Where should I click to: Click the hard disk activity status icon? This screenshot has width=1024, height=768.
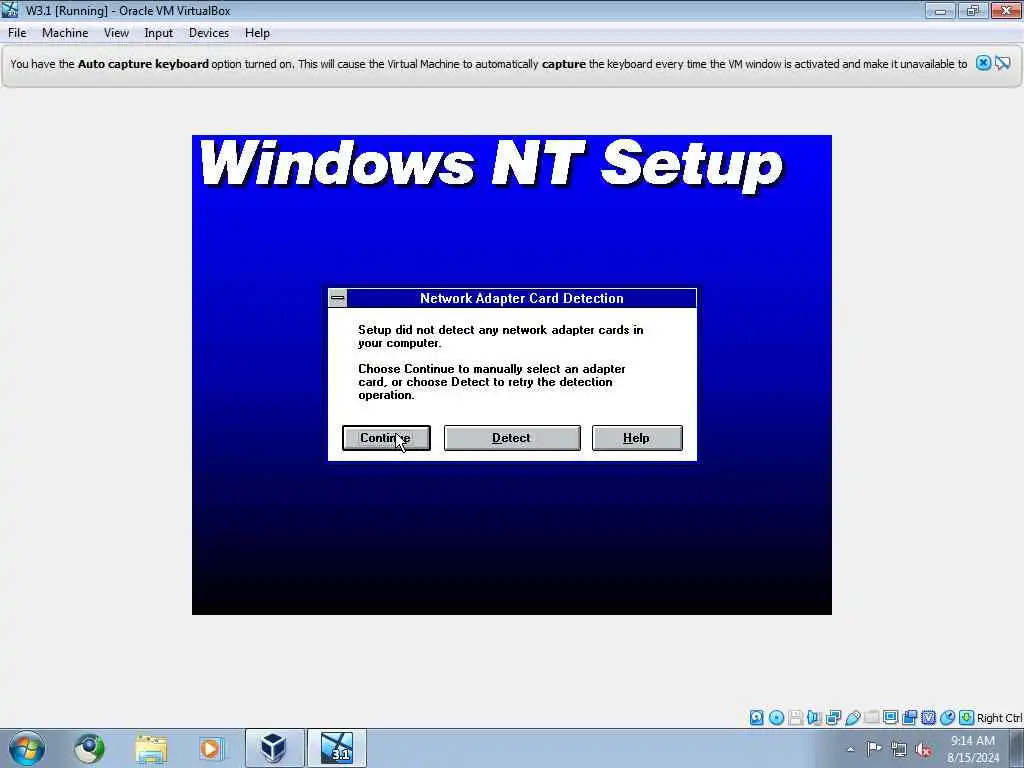[756, 718]
